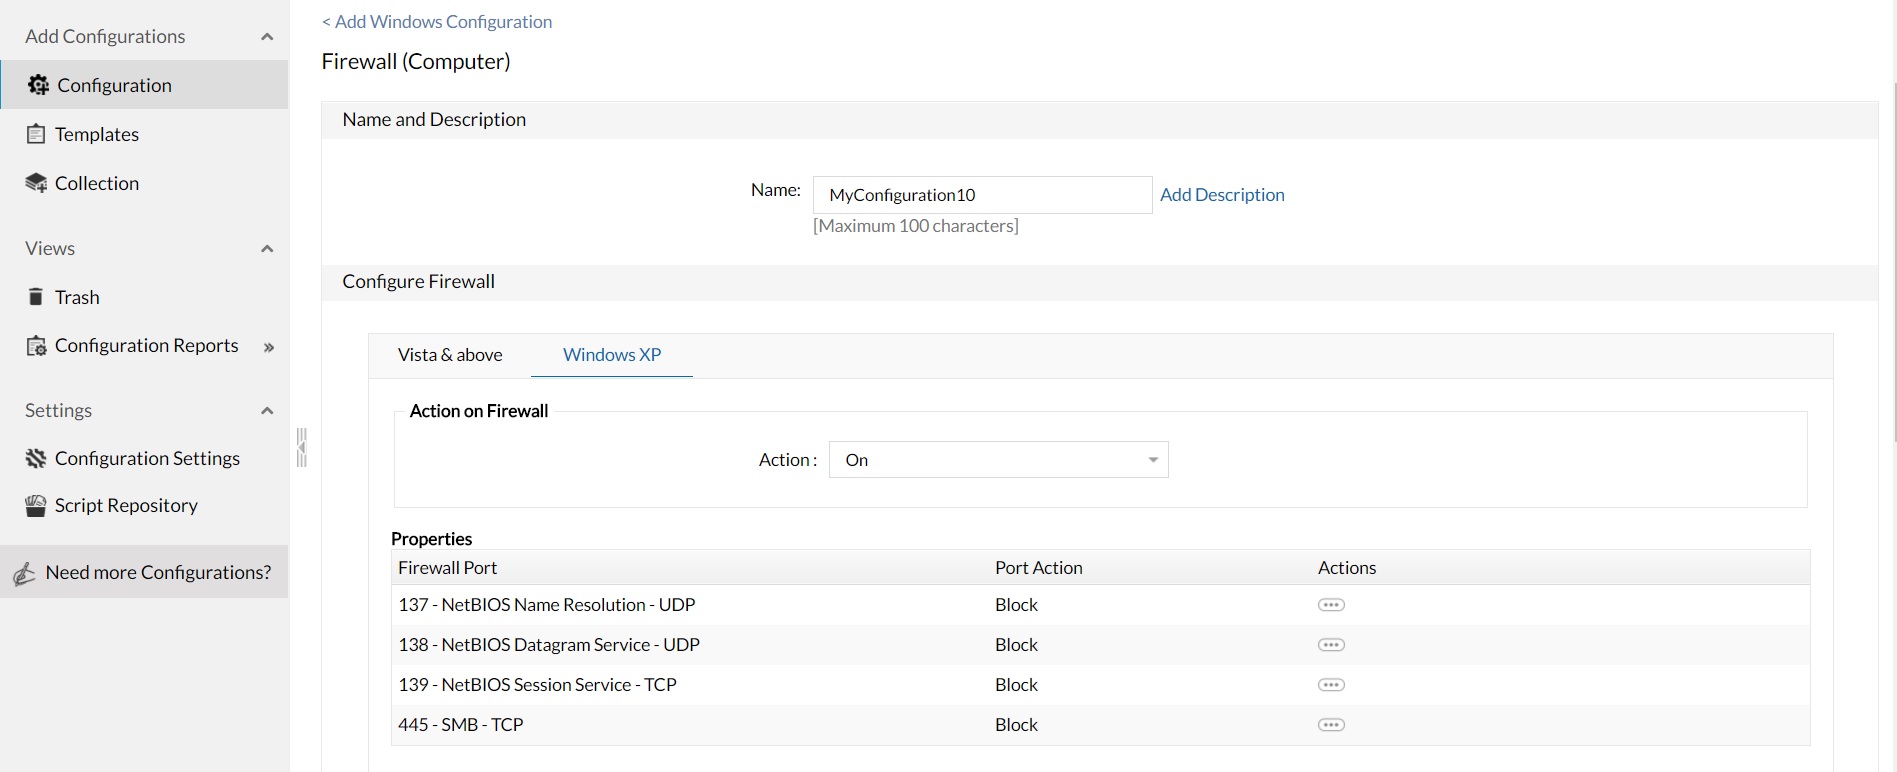This screenshot has width=1897, height=772.
Task: Collapse the Settings sidebar section
Action: (267, 411)
